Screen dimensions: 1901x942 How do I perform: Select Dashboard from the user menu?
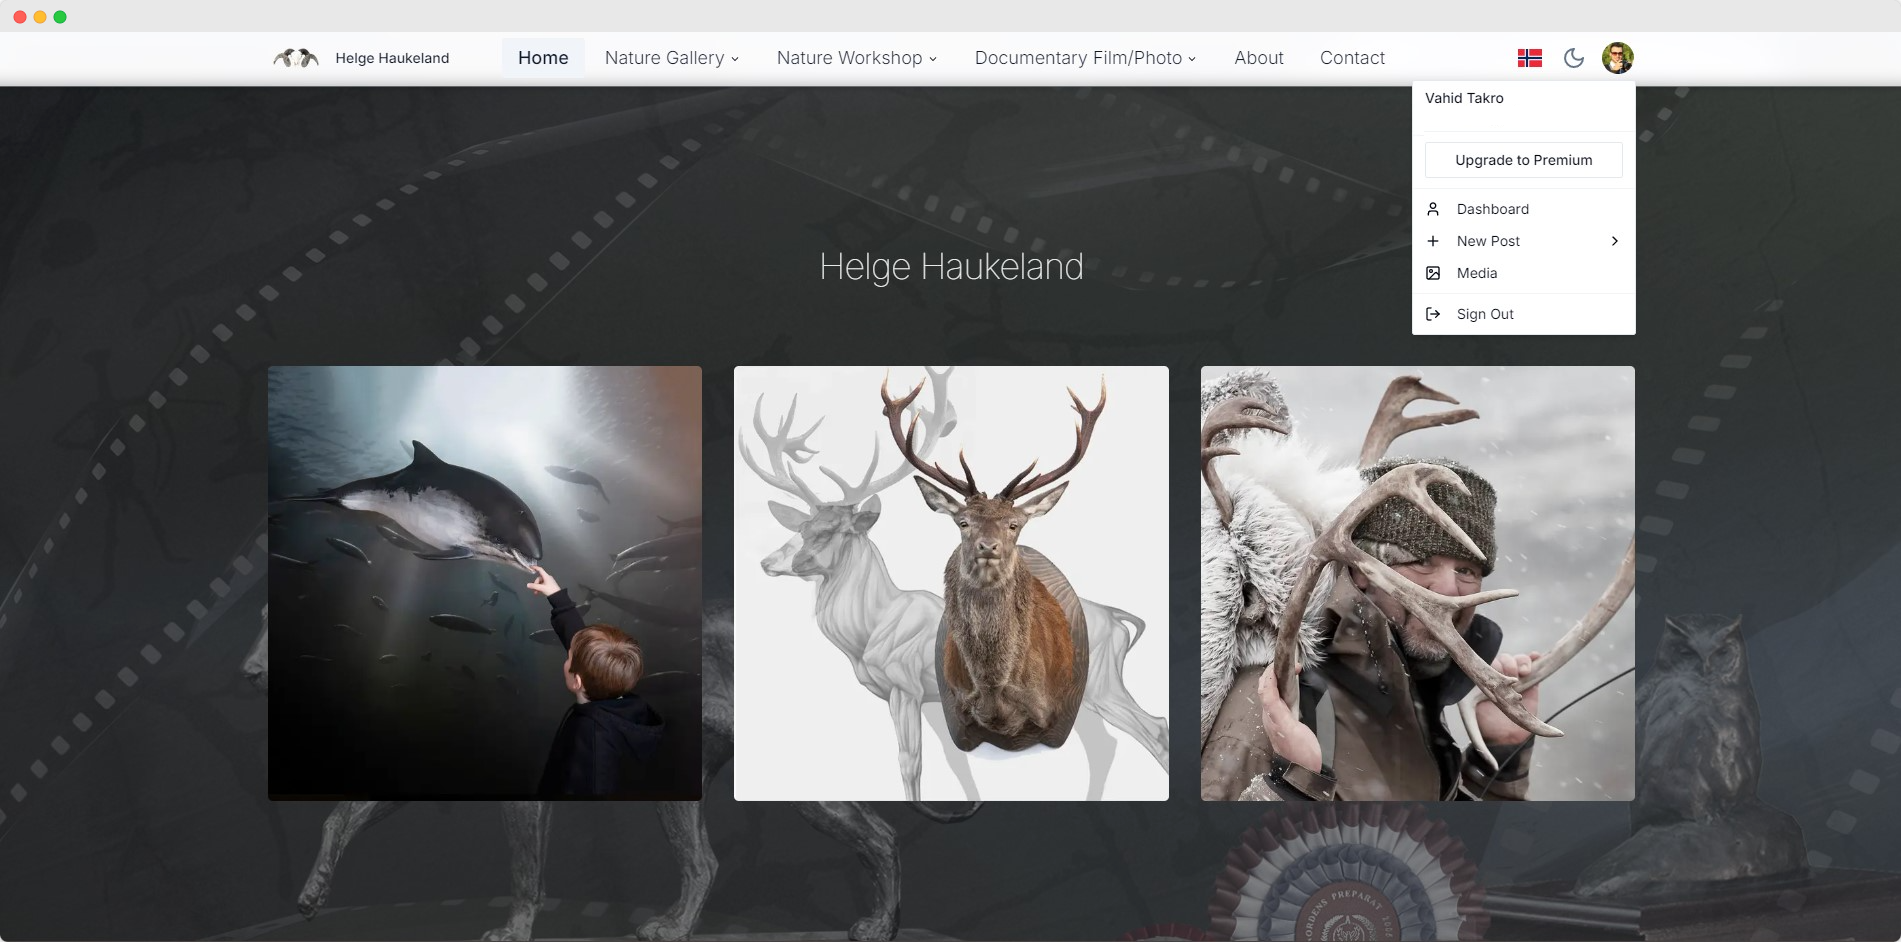click(x=1523, y=209)
